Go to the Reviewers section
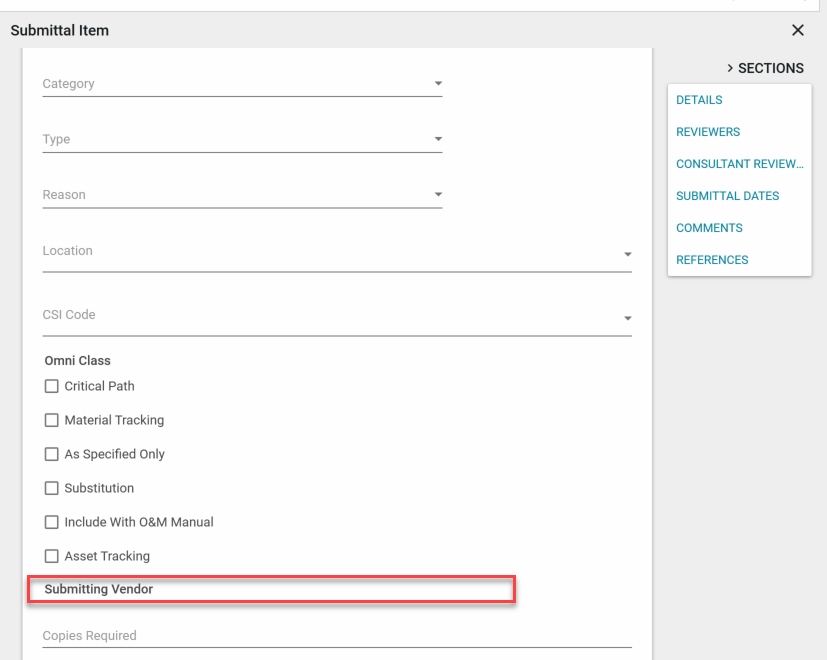Viewport: 827px width, 660px height. (708, 132)
